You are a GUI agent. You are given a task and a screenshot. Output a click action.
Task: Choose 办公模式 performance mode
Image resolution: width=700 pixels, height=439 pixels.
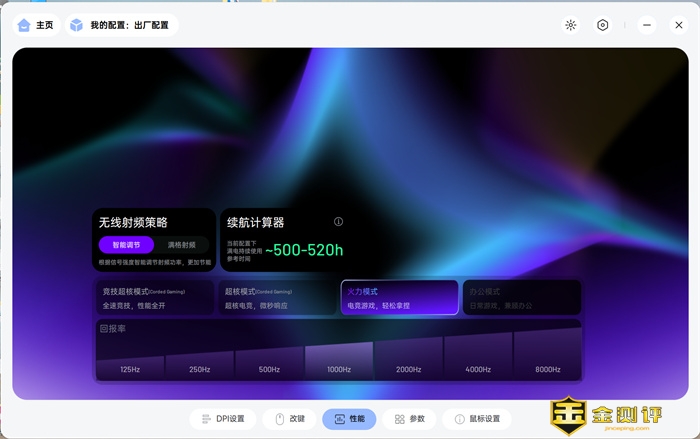522,298
